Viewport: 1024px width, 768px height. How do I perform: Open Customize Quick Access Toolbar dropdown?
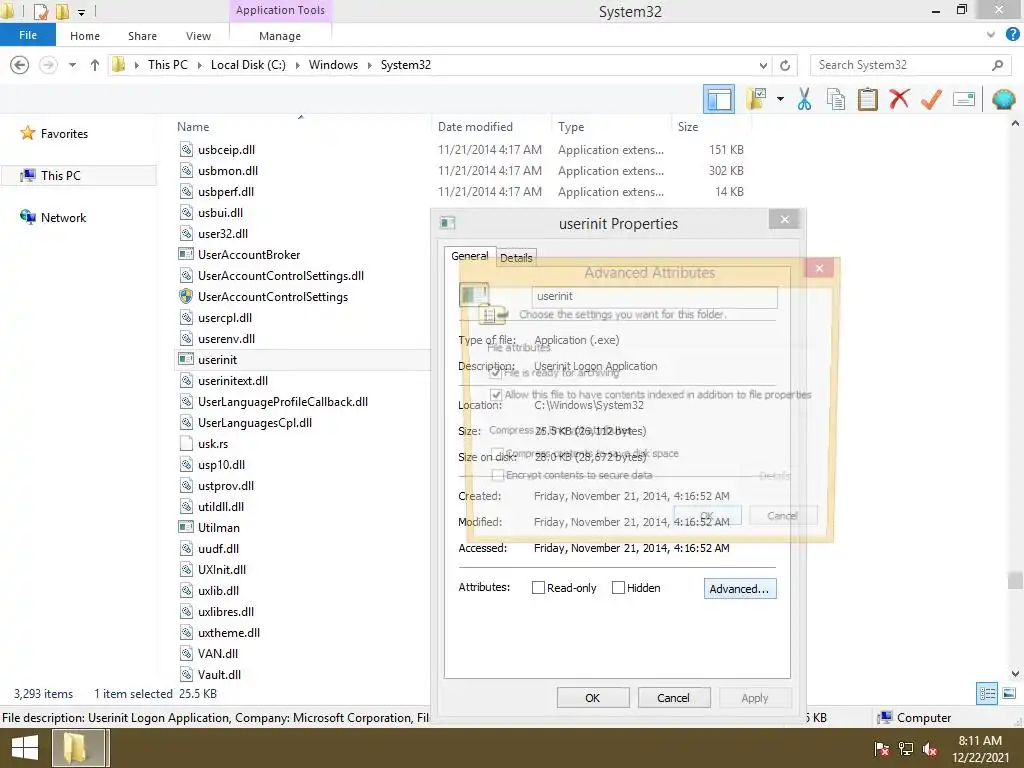pyautogui.click(x=82, y=12)
